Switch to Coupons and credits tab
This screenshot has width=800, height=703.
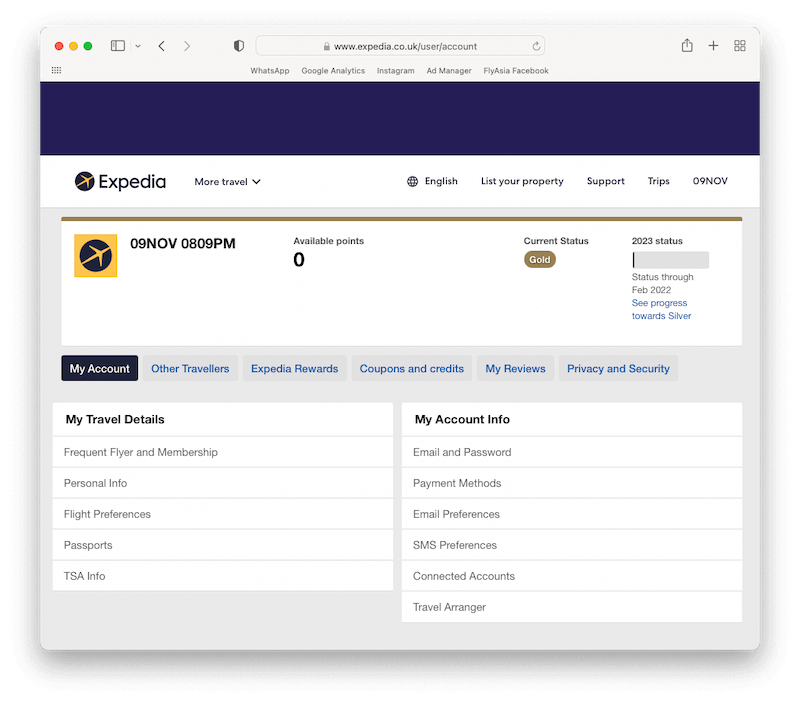click(x=411, y=368)
